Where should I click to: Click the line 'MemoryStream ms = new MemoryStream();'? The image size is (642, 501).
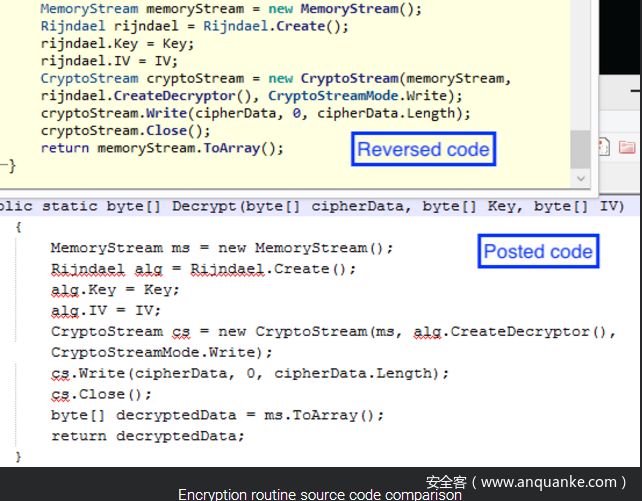(222, 248)
